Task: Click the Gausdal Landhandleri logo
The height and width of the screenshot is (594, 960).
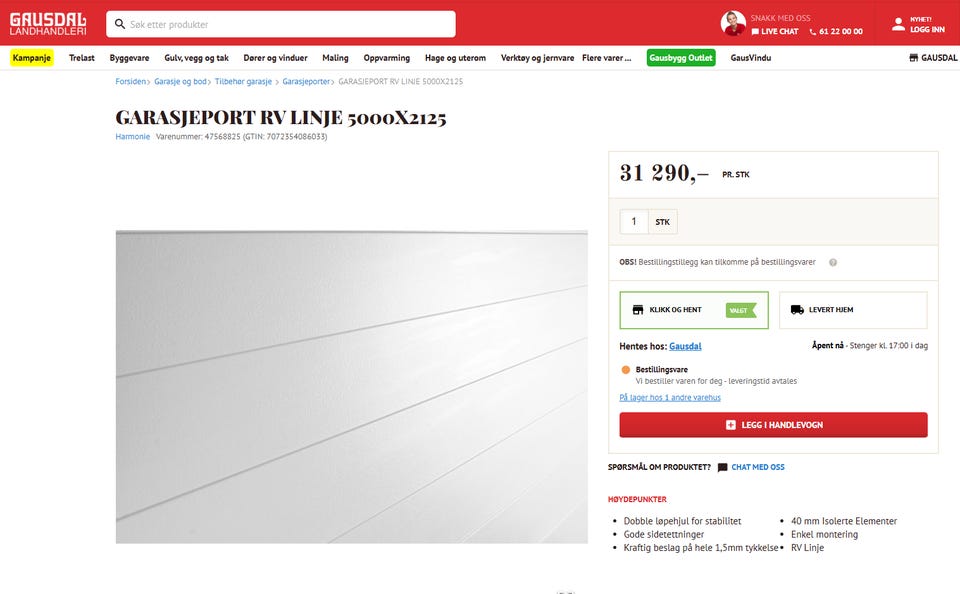Action: pyautogui.click(x=48, y=24)
